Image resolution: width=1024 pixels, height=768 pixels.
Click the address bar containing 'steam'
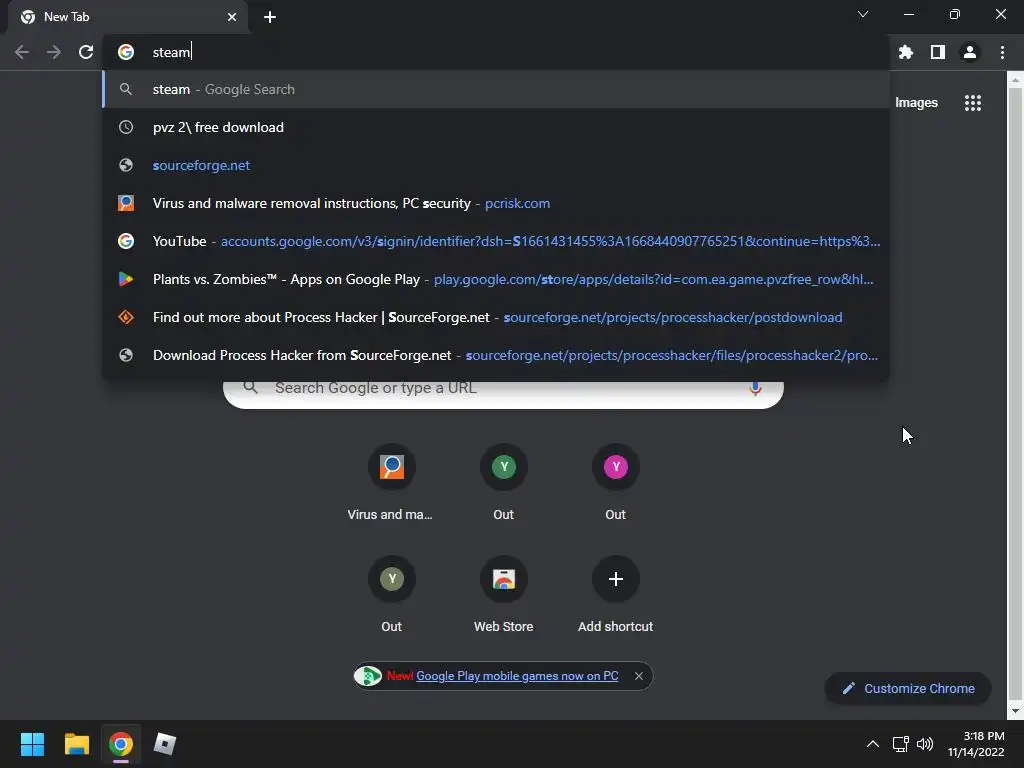[496, 52]
